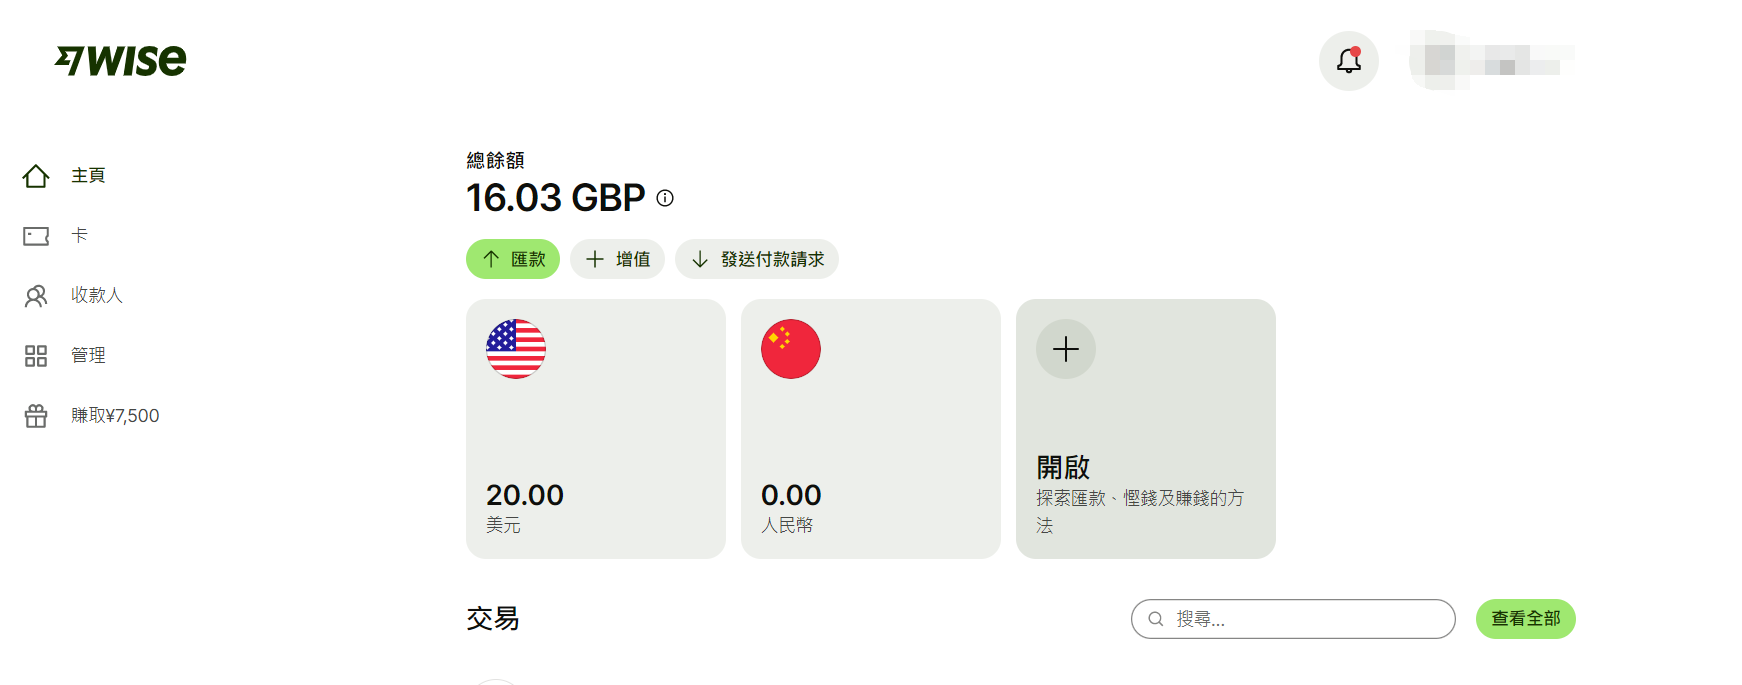Open the search magnifier in transactions

tap(1156, 619)
